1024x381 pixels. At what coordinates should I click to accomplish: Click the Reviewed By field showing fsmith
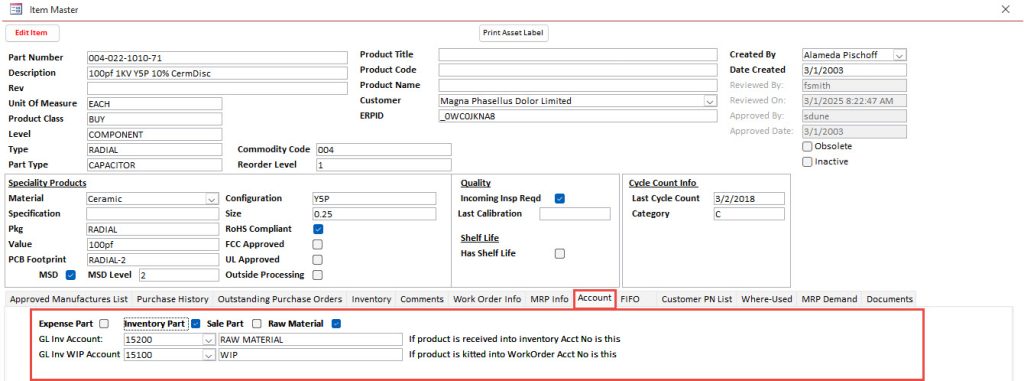[x=854, y=86]
